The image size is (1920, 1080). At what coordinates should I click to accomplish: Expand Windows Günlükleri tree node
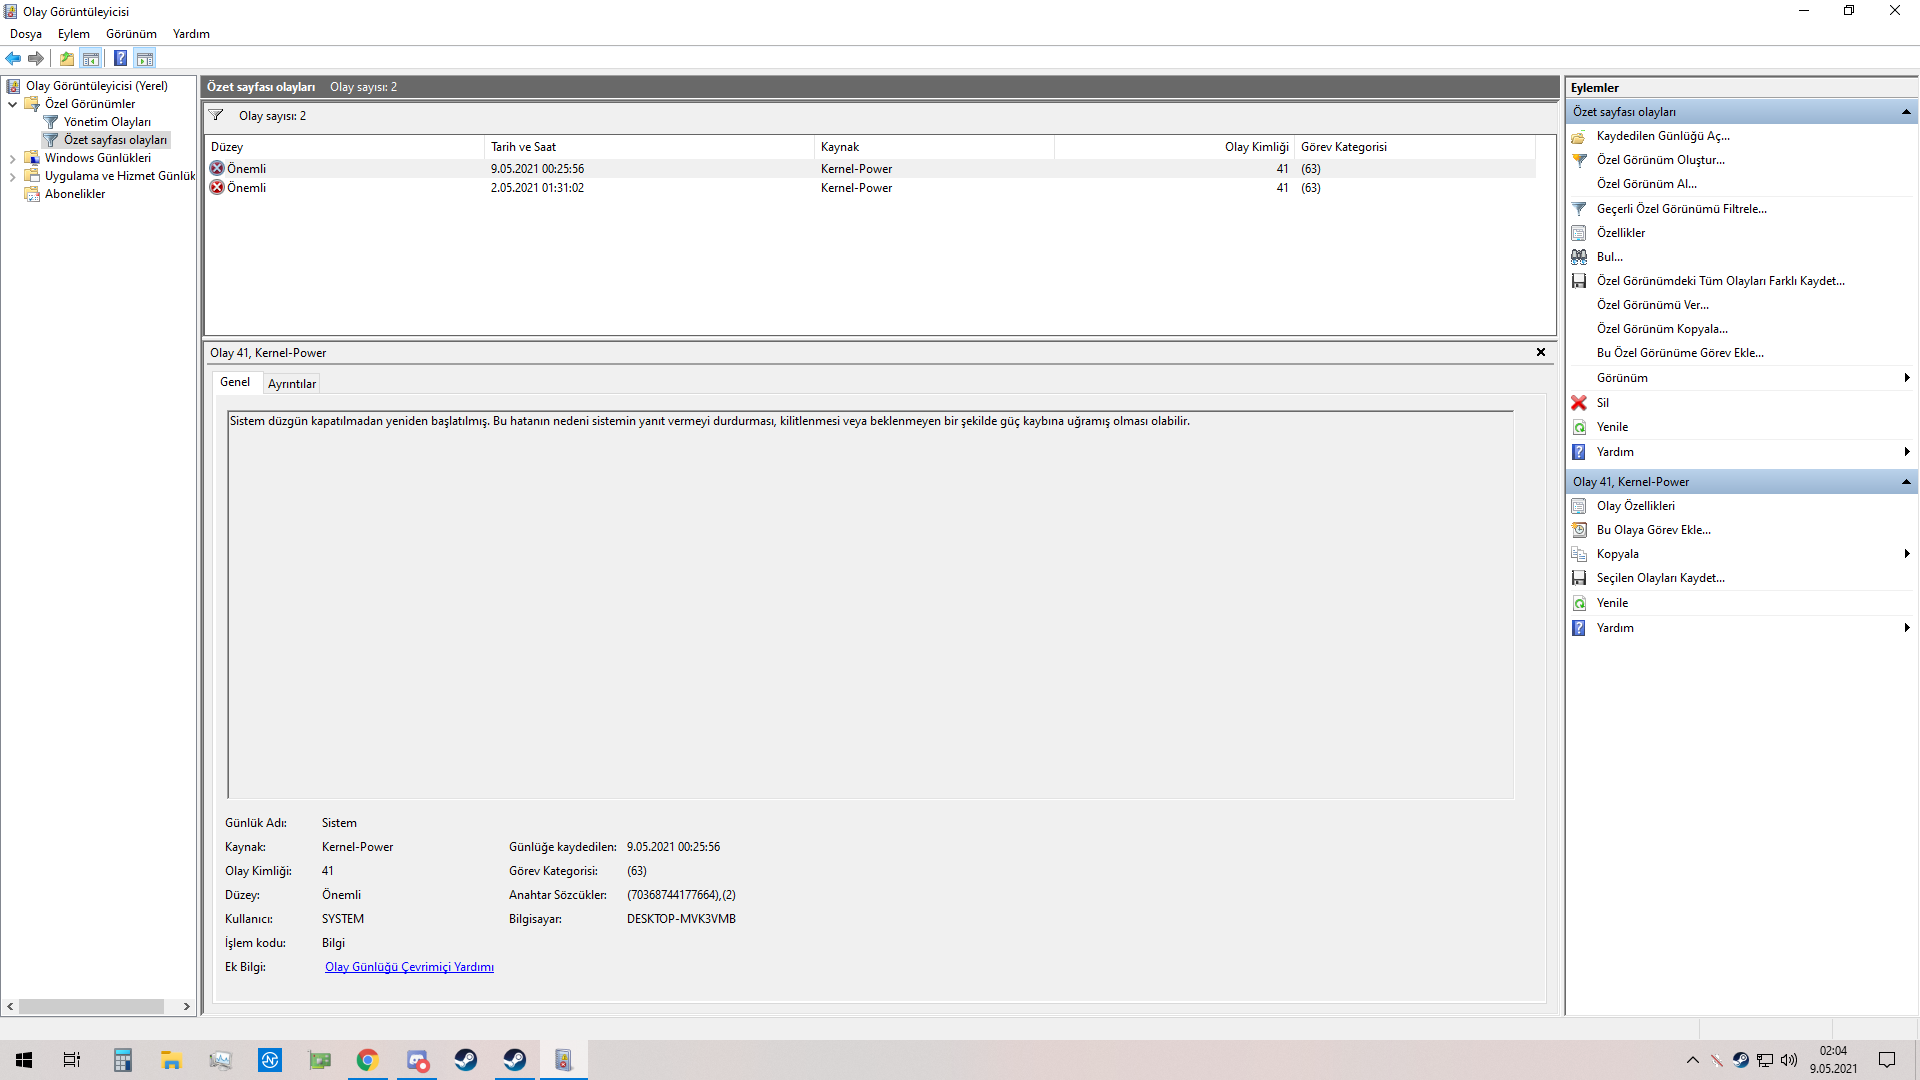[12, 158]
